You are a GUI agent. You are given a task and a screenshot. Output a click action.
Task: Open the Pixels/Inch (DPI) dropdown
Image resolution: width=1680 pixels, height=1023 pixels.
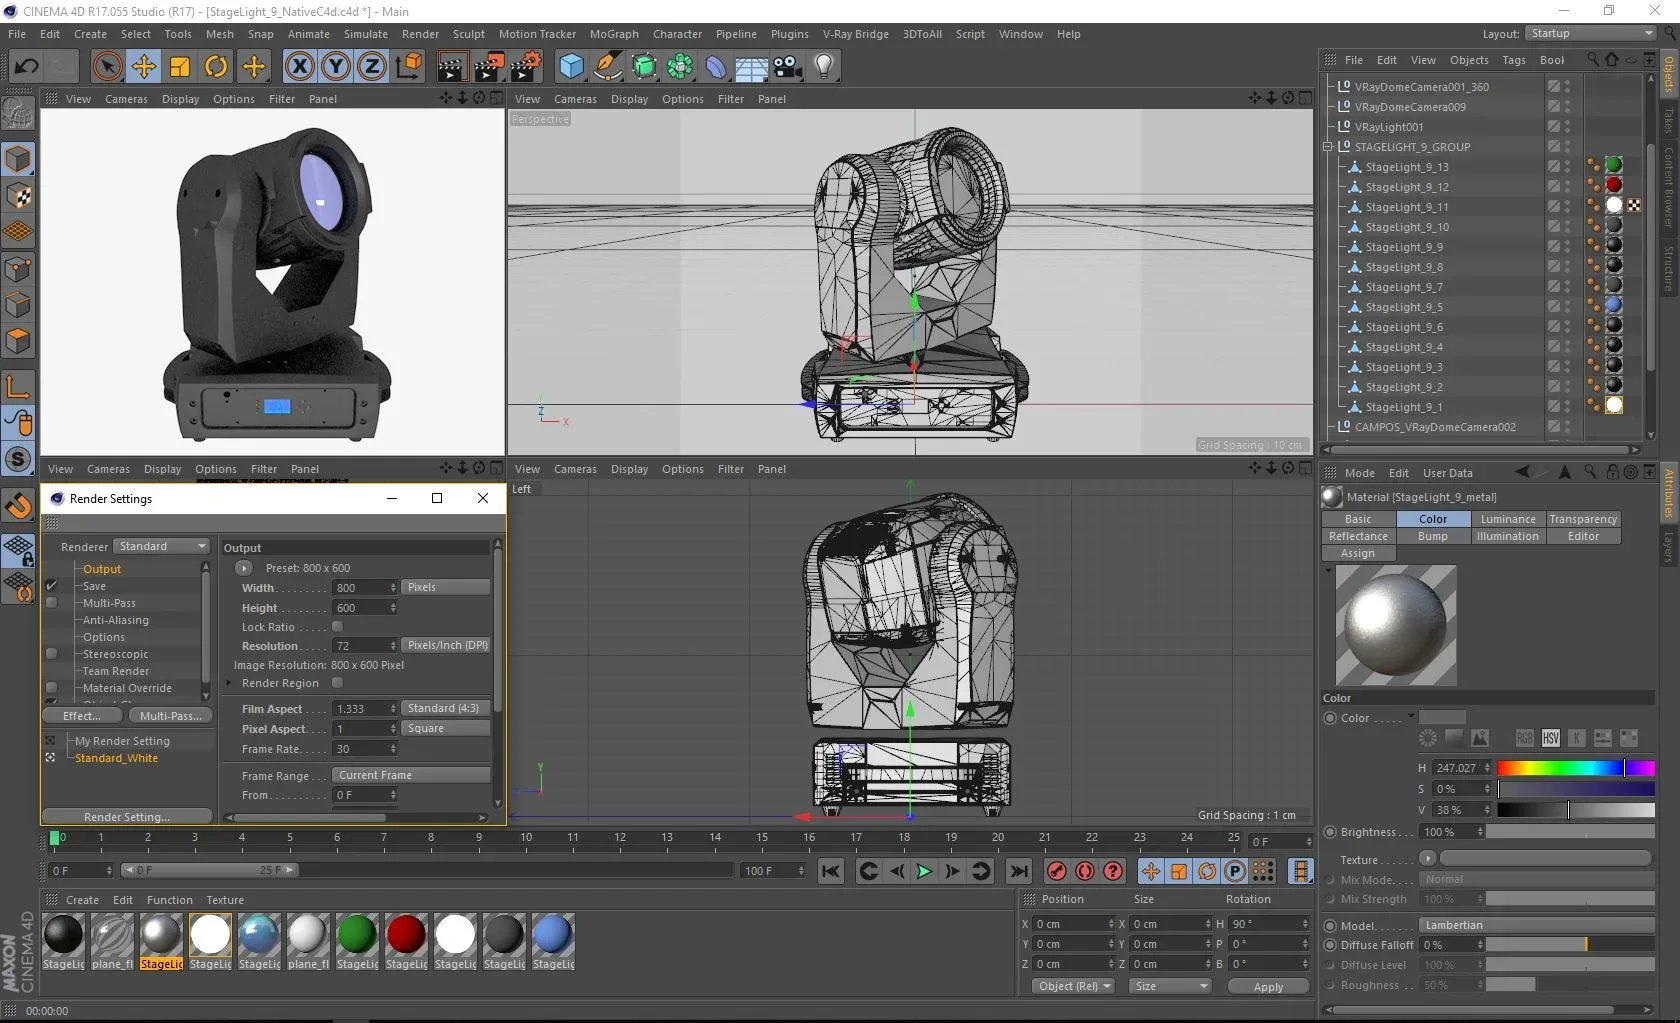click(446, 645)
